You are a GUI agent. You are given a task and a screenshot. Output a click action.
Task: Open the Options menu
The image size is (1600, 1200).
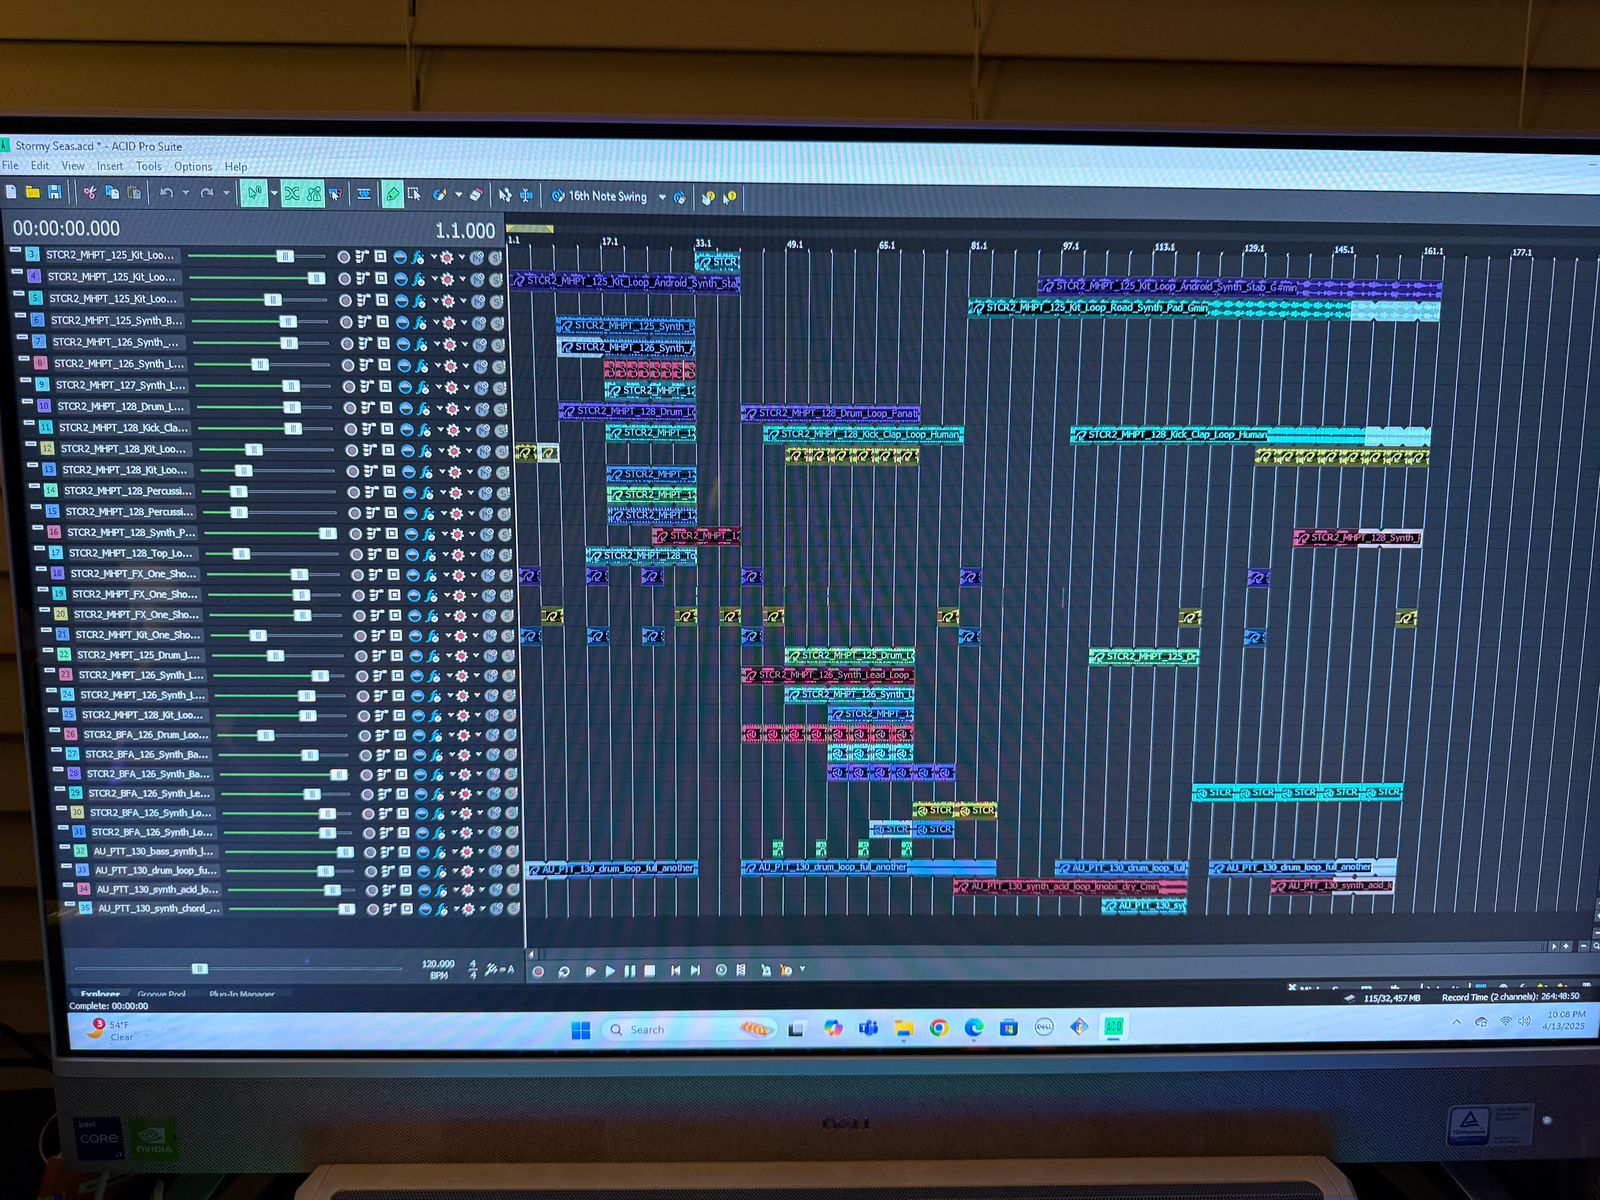pos(193,167)
